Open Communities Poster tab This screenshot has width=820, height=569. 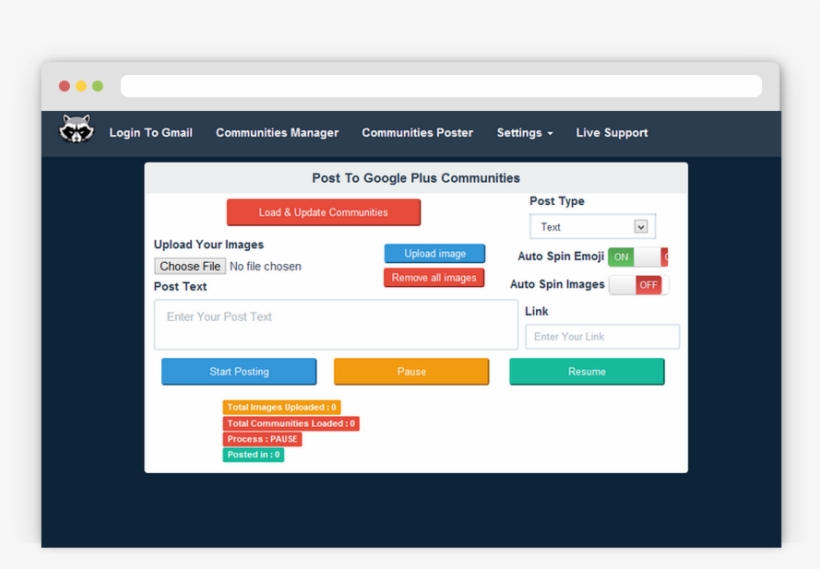point(417,133)
